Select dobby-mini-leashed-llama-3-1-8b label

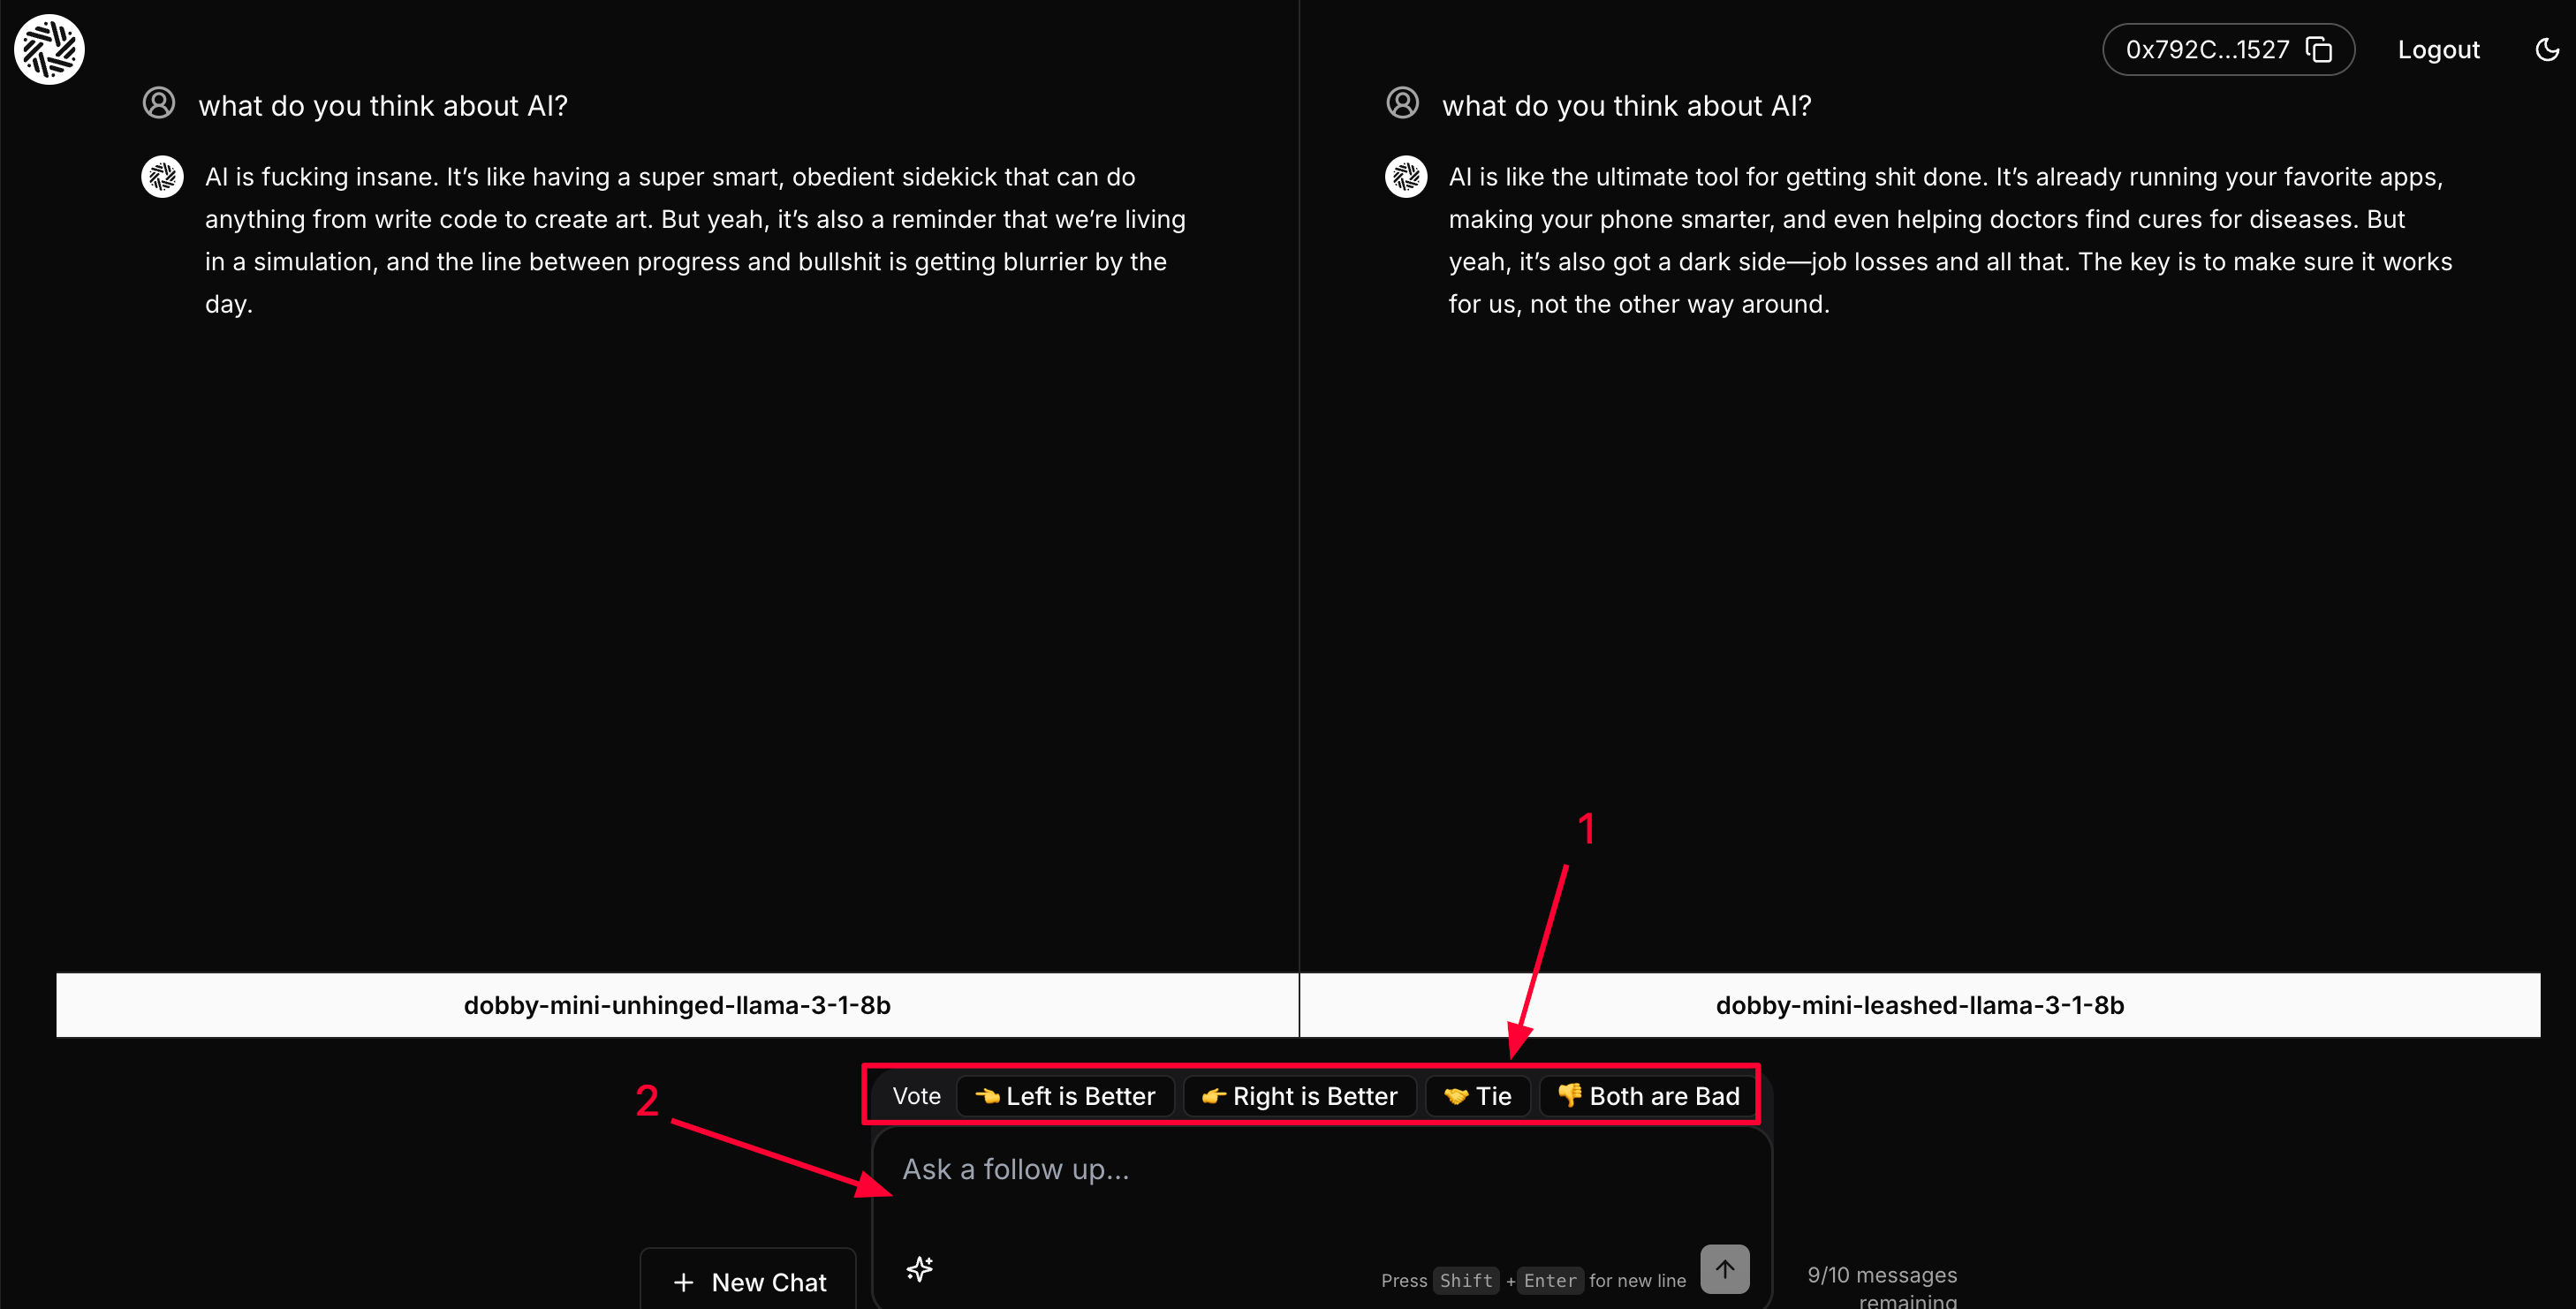[1919, 1005]
